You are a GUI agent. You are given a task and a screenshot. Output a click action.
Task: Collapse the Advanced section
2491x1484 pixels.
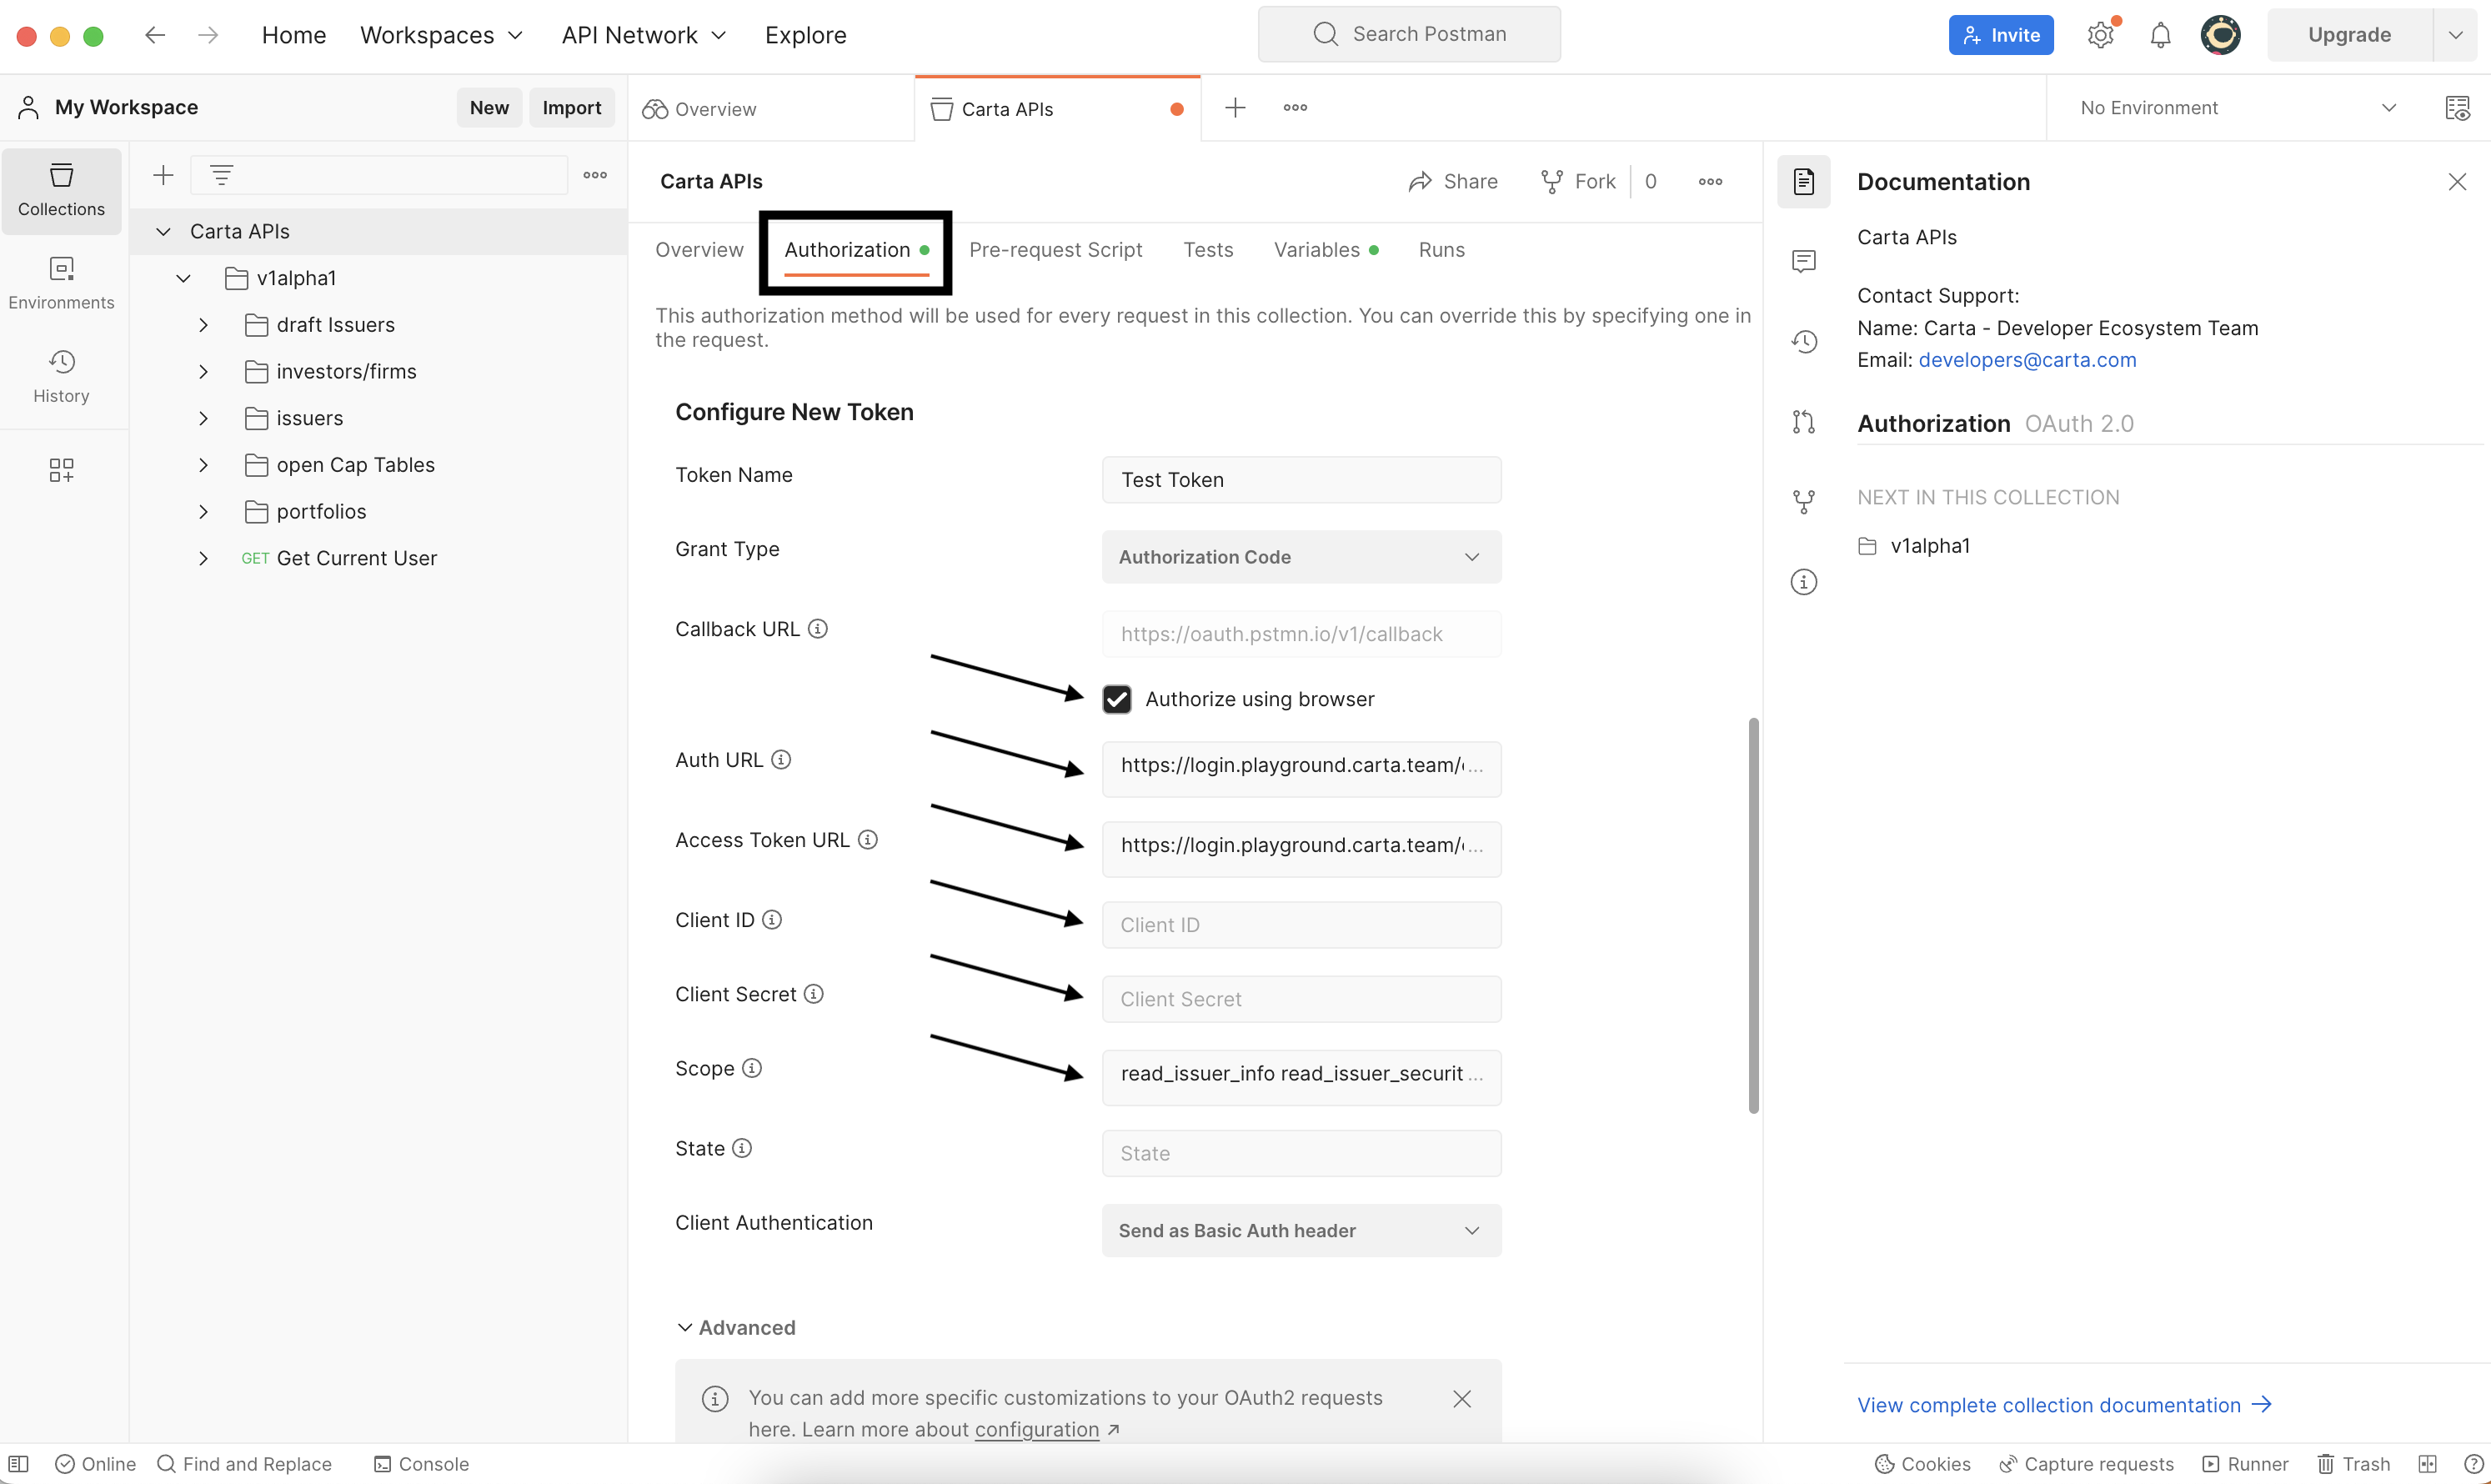click(x=735, y=1327)
